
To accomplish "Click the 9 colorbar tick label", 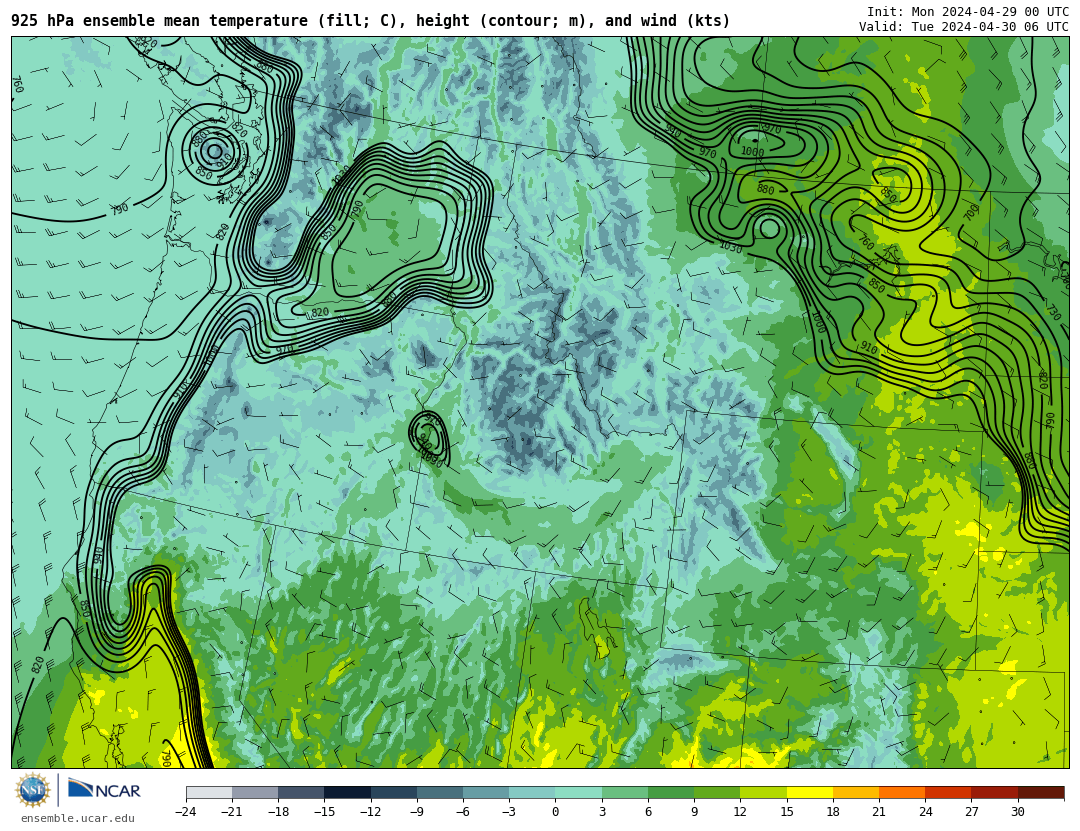I will (694, 812).
